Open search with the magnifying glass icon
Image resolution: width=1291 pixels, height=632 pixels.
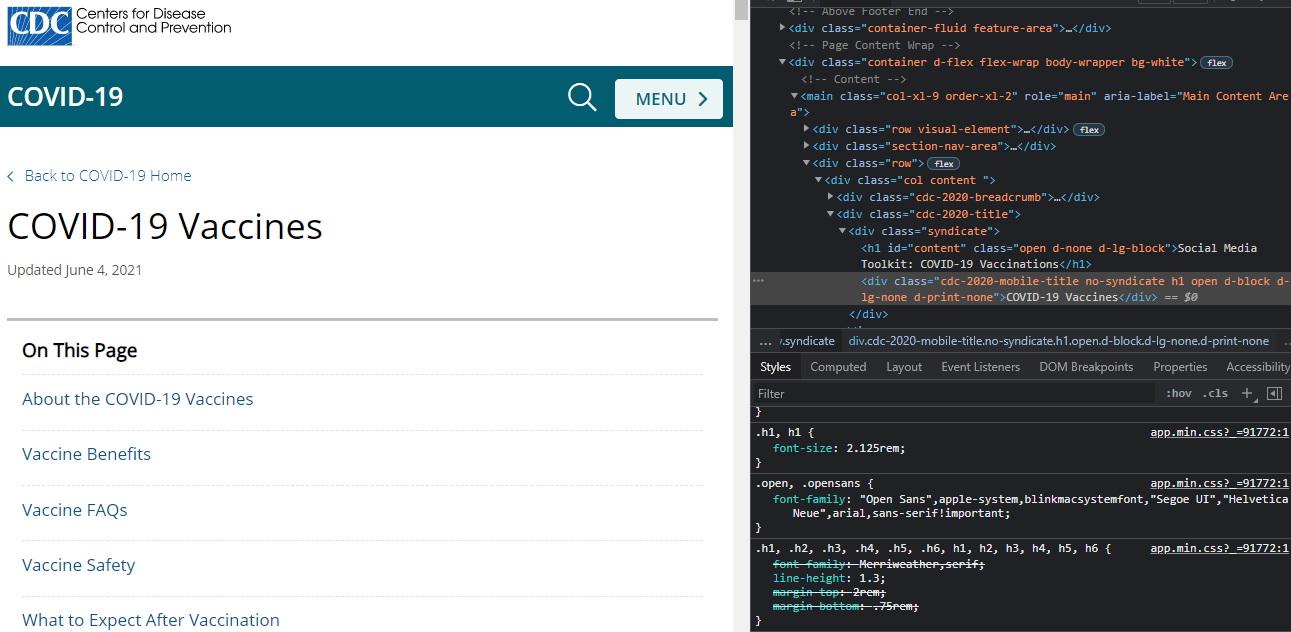pyautogui.click(x=582, y=98)
